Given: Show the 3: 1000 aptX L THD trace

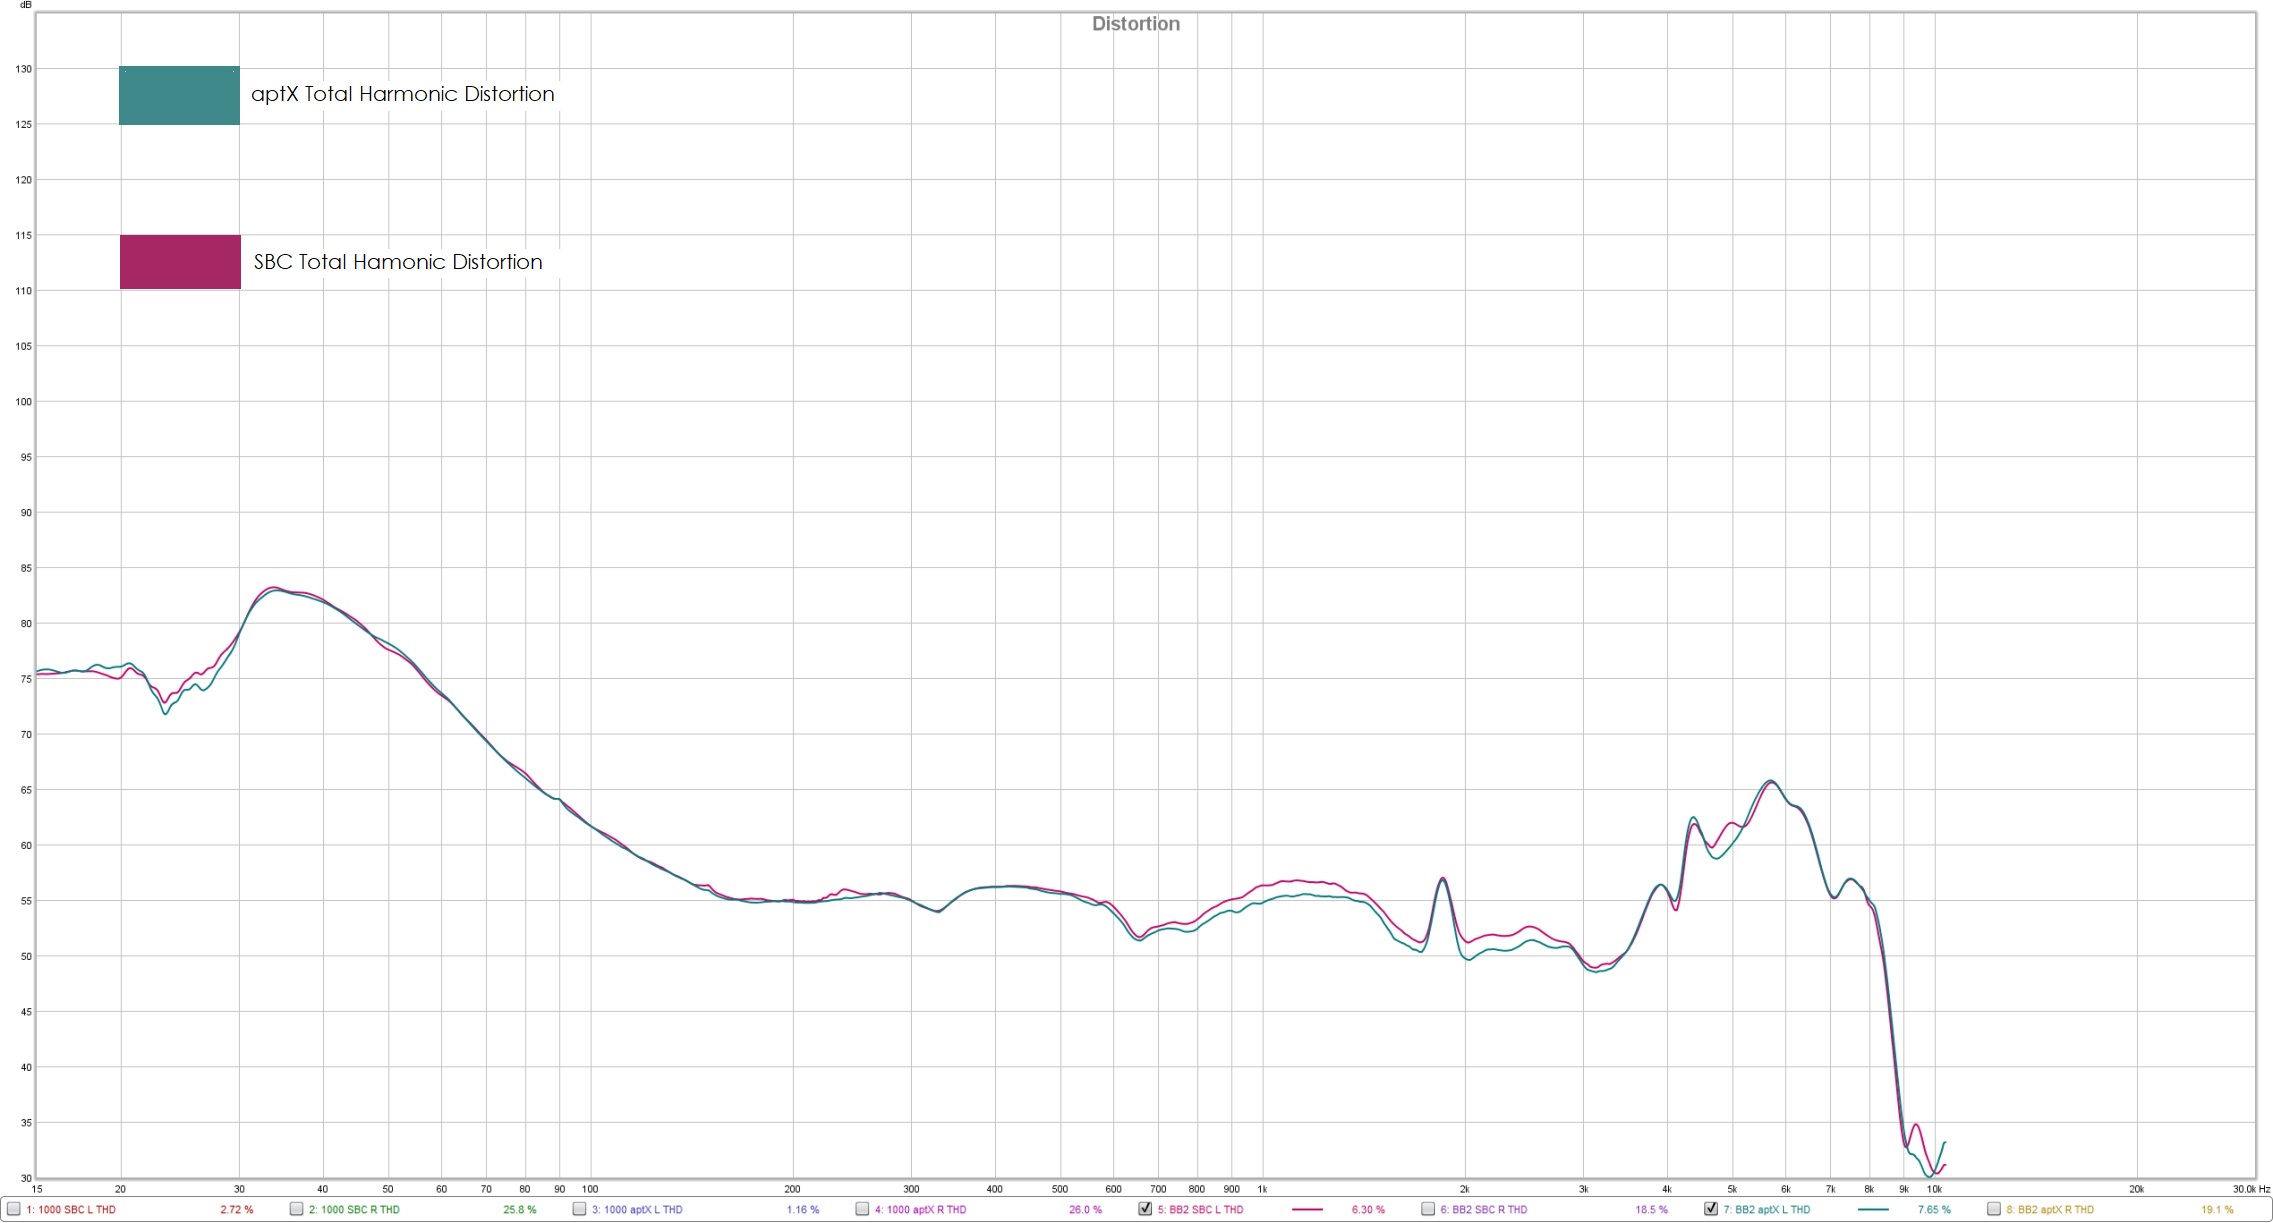Looking at the screenshot, I should 579,1209.
